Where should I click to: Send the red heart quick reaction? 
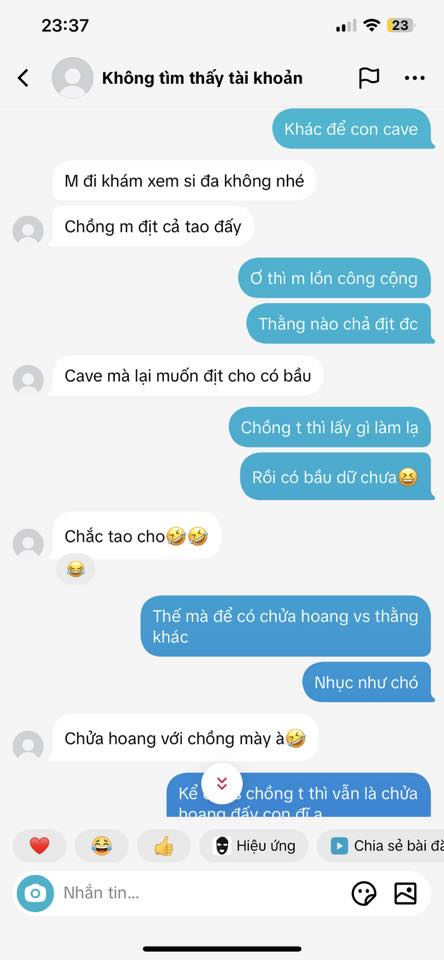[39, 846]
